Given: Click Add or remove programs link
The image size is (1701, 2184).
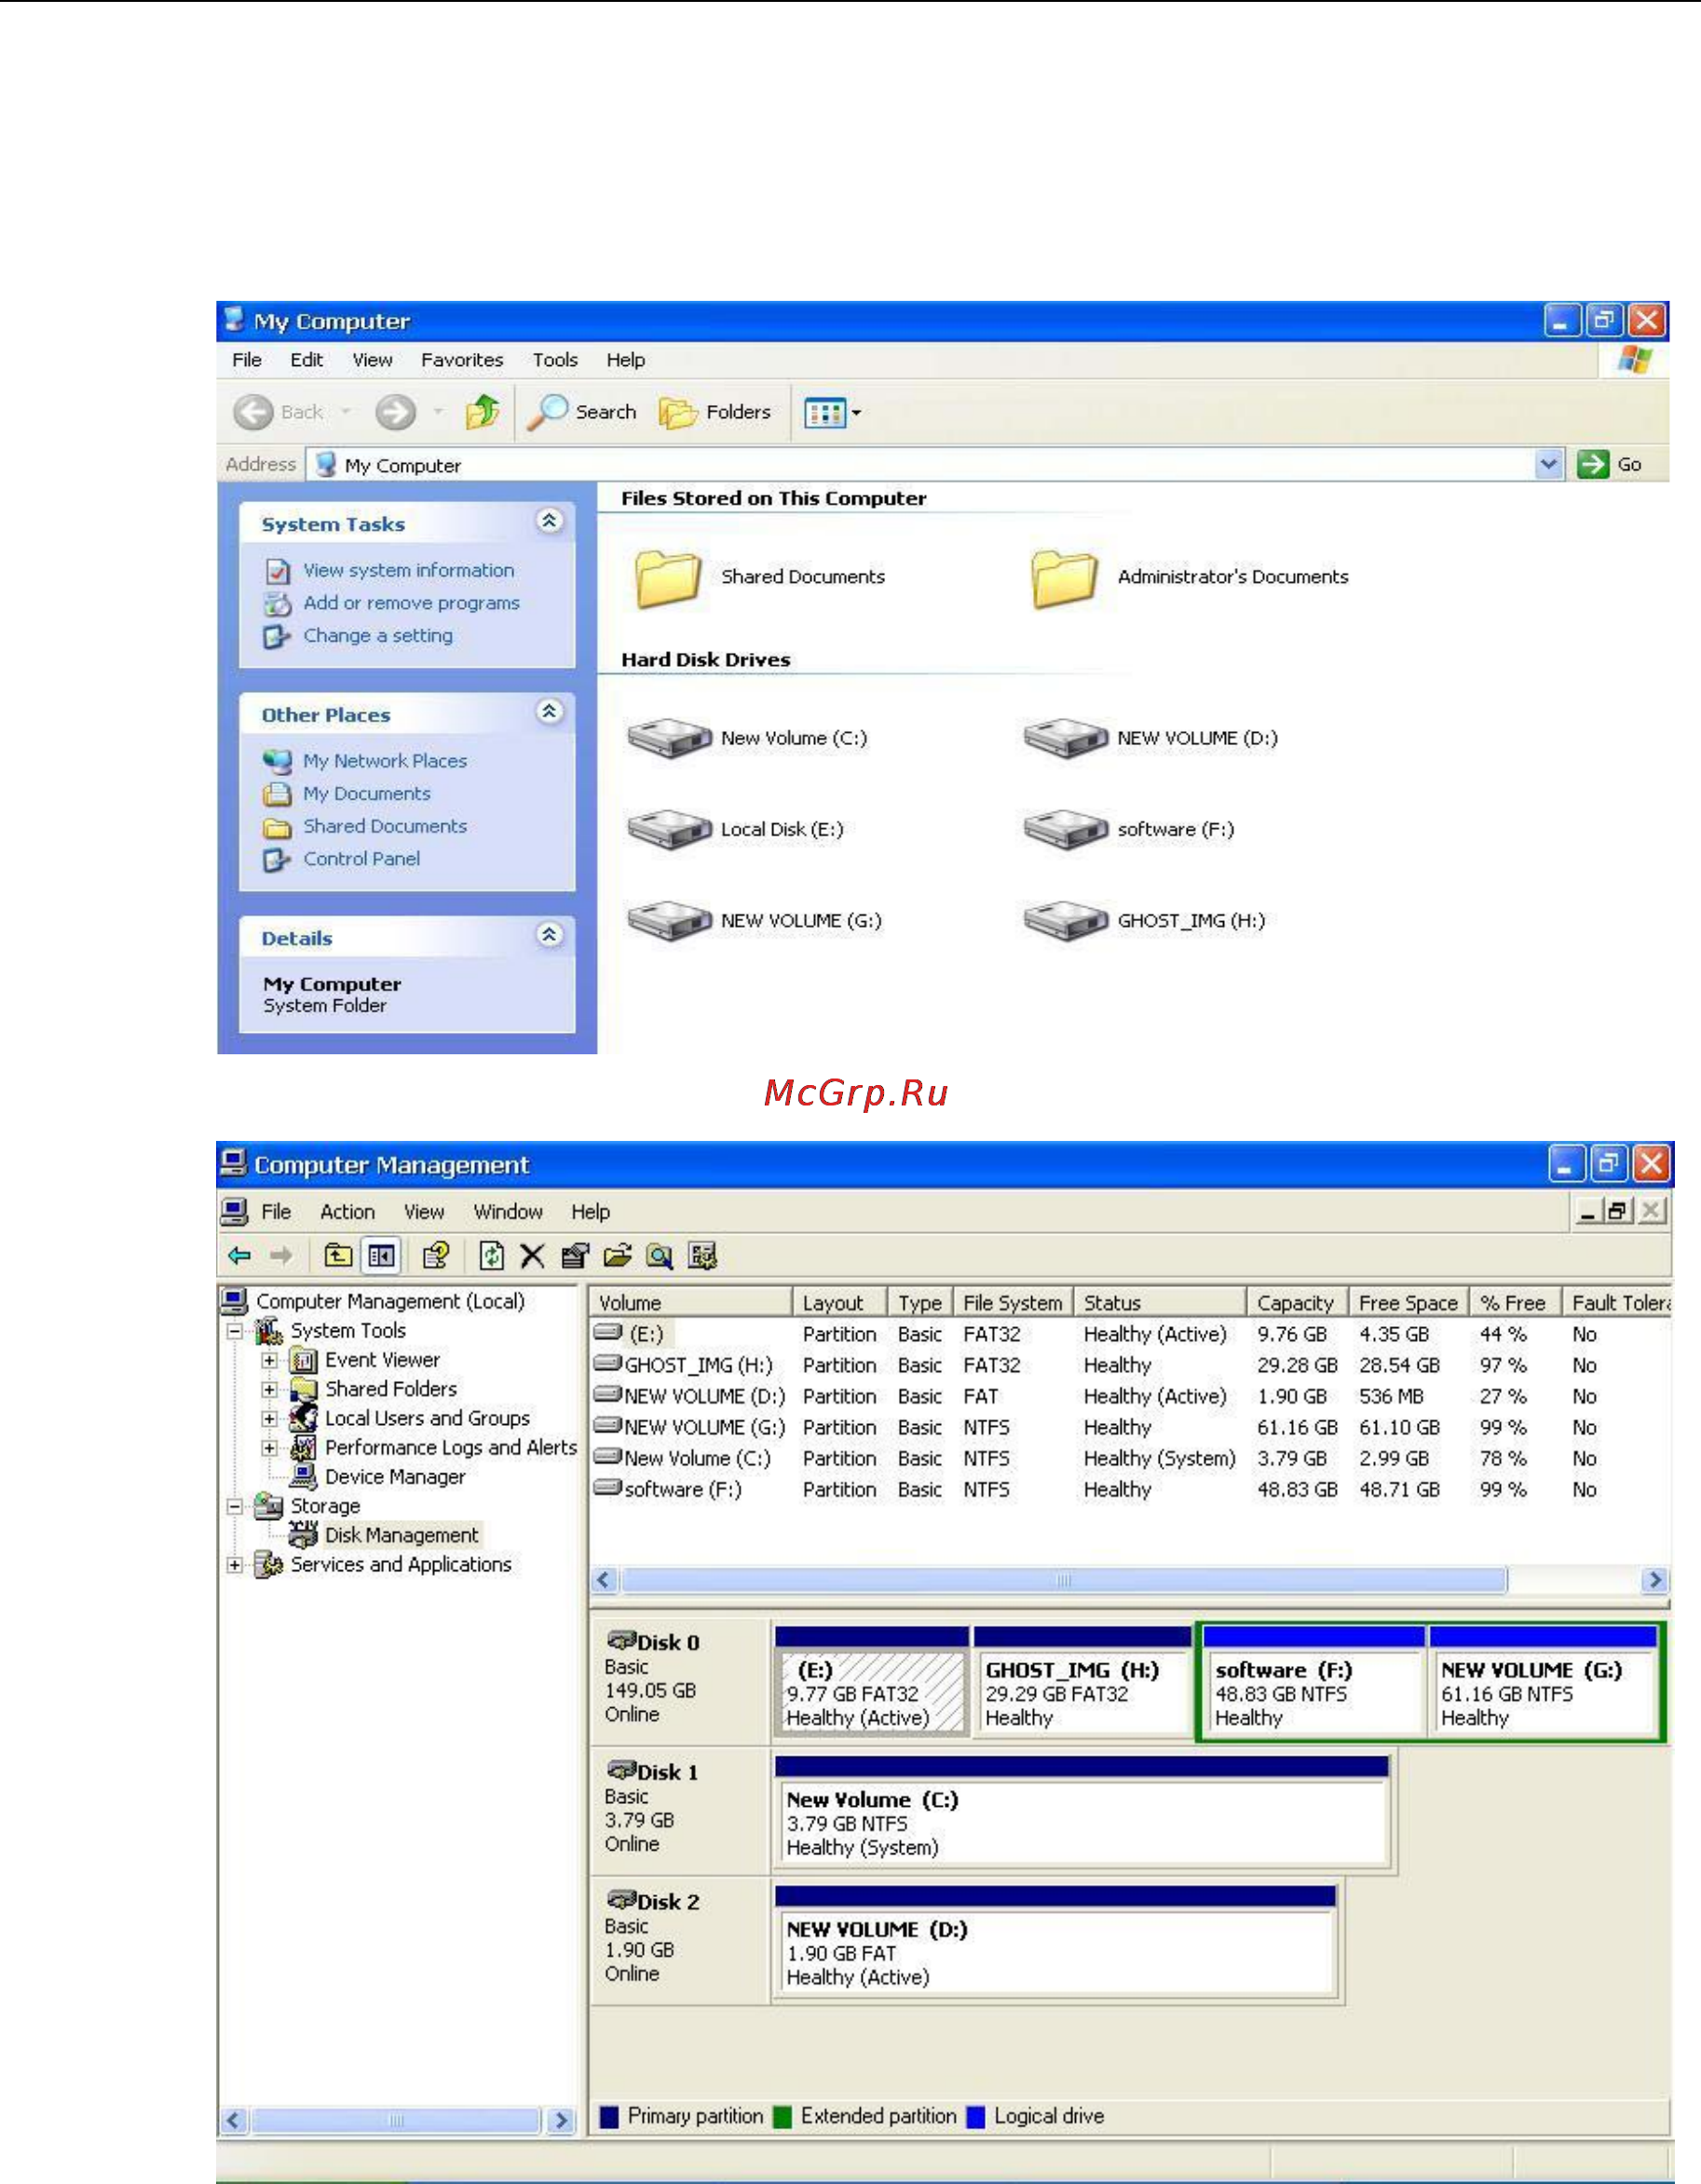Looking at the screenshot, I should click(411, 603).
